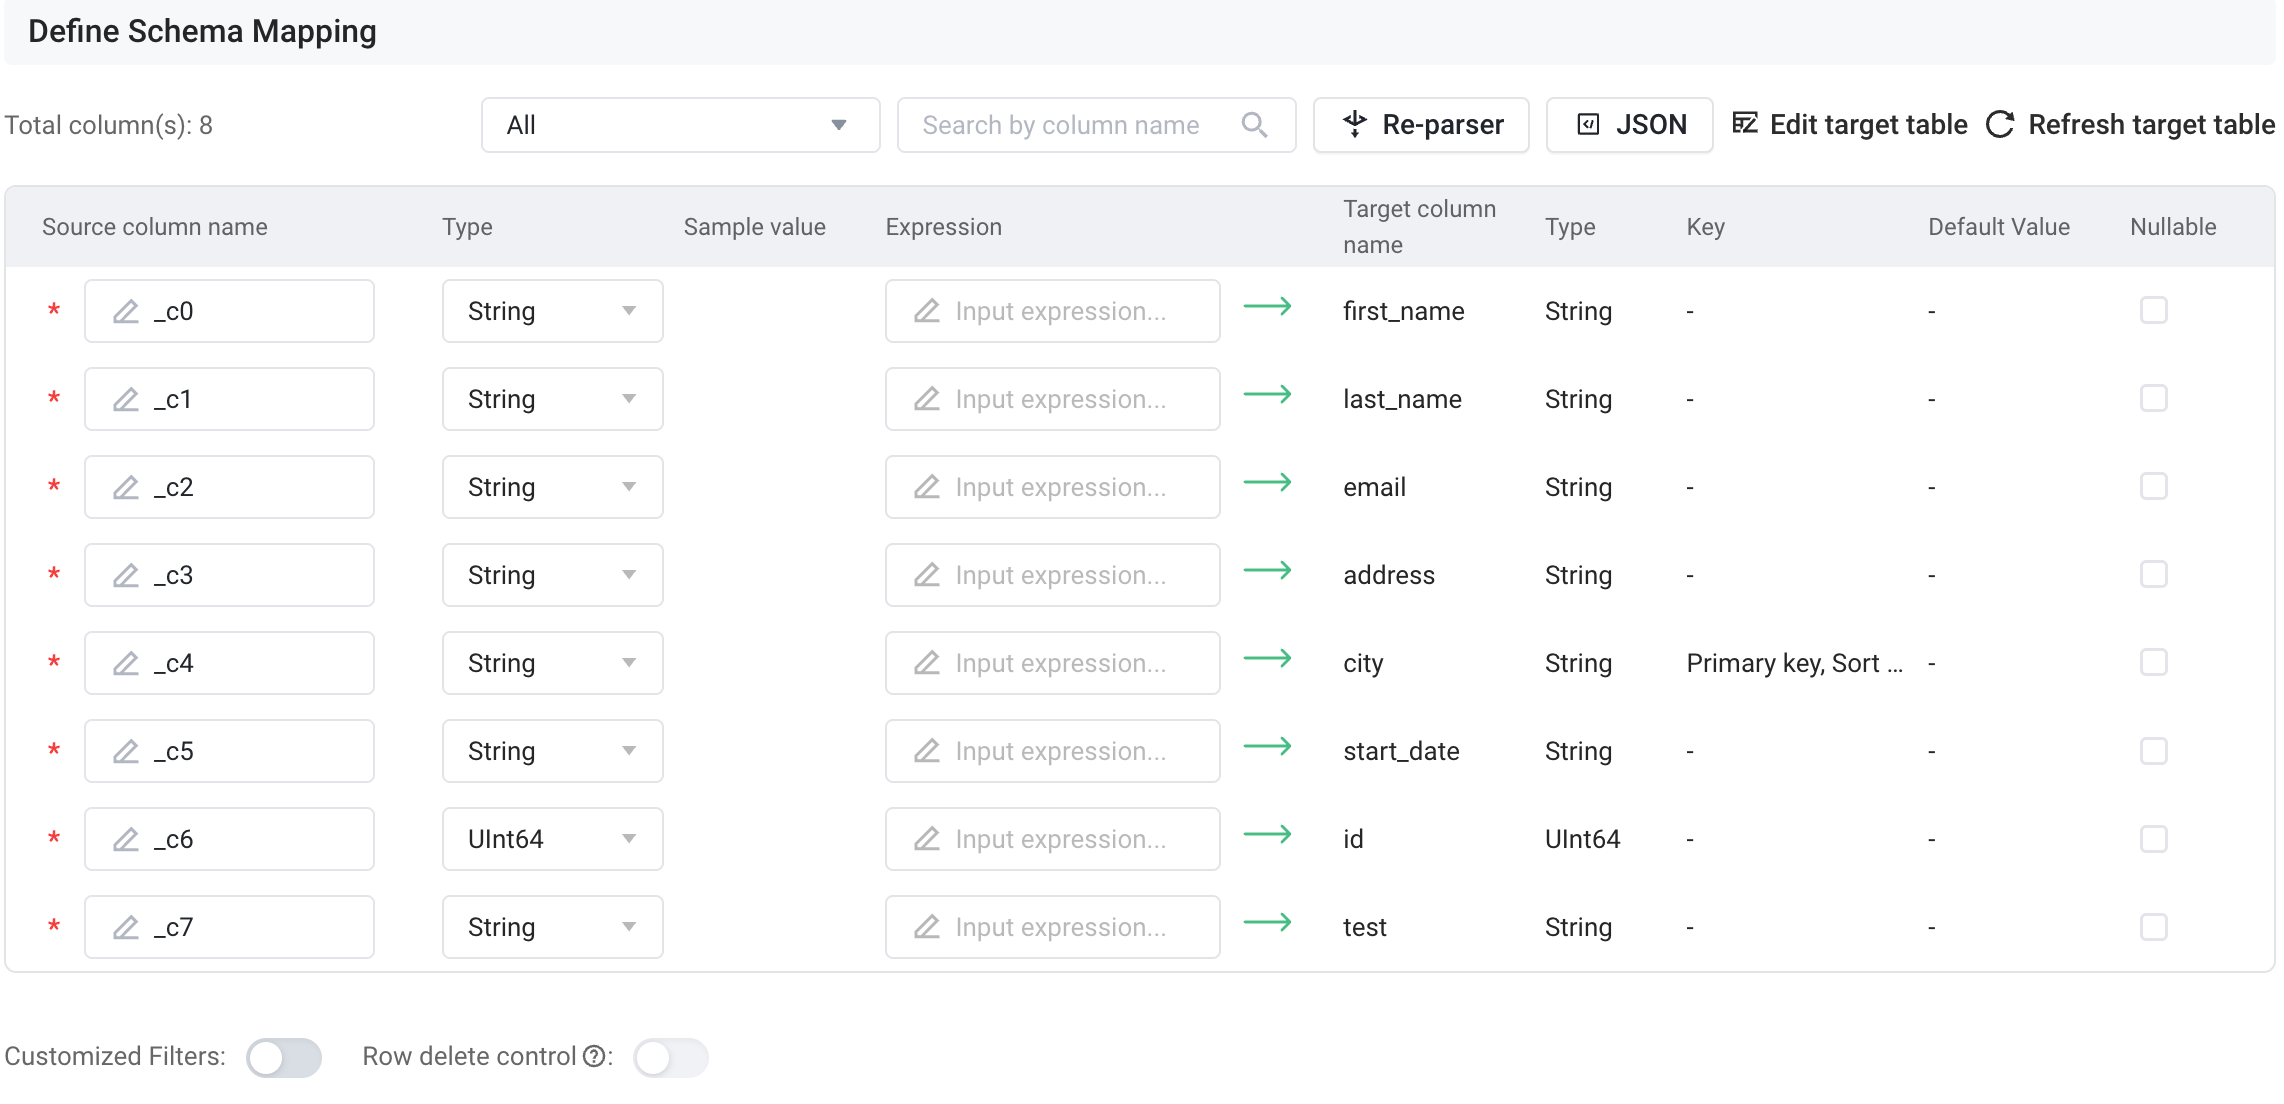This screenshot has height=1104, width=2284.
Task: Enable the Customized Filters switch
Action: 284,1057
